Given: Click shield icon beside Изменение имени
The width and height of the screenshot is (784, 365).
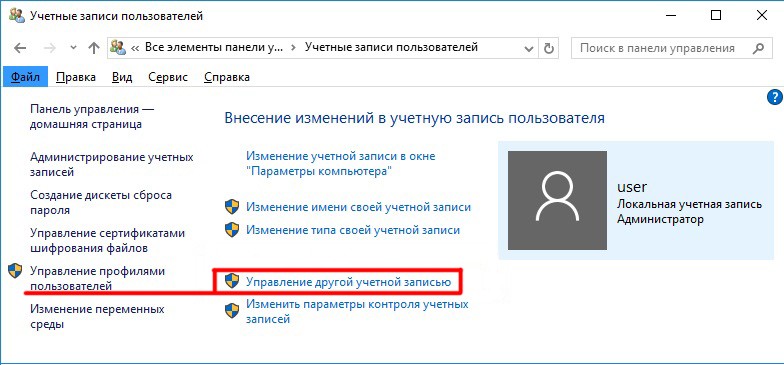Looking at the screenshot, I should pyautogui.click(x=232, y=206).
